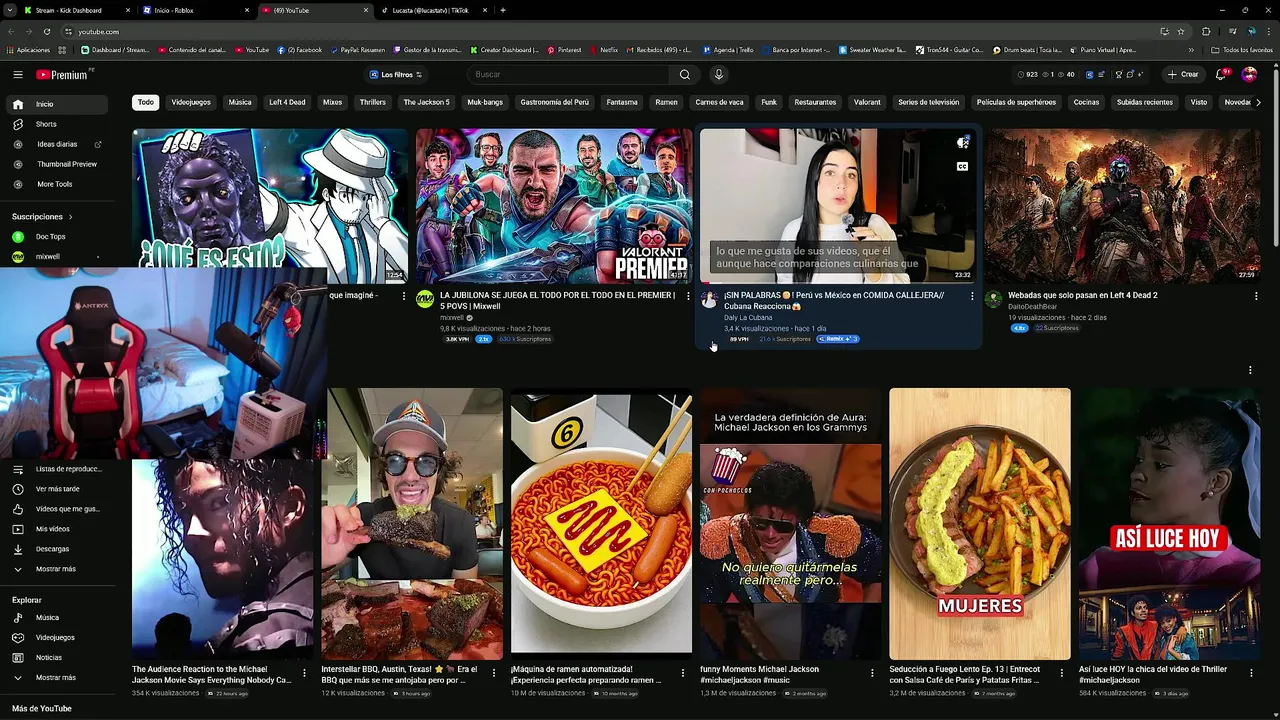Show more category chips with right arrow
The width and height of the screenshot is (1280, 720).
pos(1258,102)
